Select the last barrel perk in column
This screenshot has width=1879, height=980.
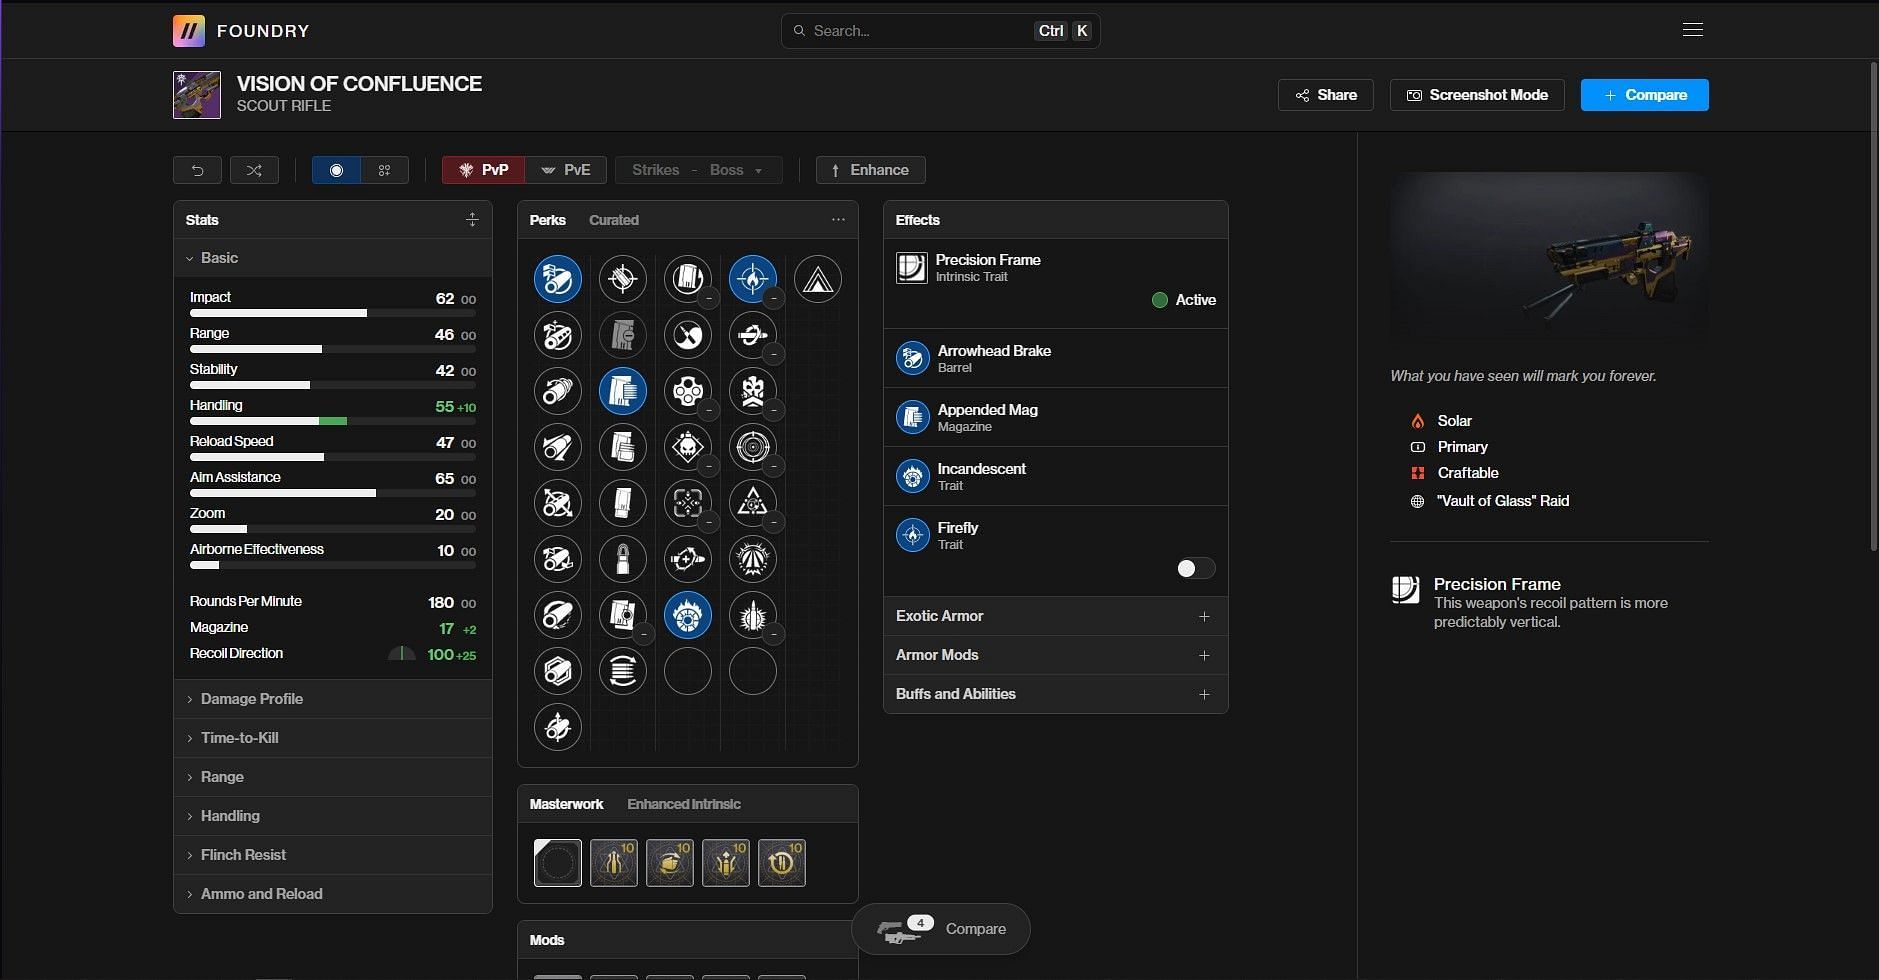click(x=558, y=727)
